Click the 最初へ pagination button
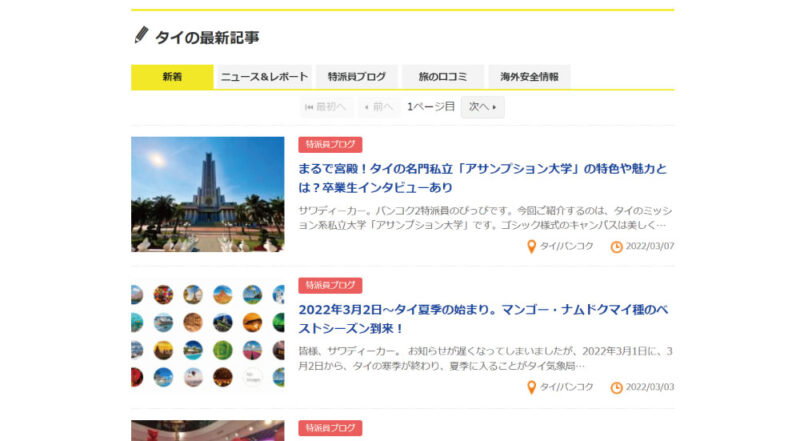 (326, 107)
